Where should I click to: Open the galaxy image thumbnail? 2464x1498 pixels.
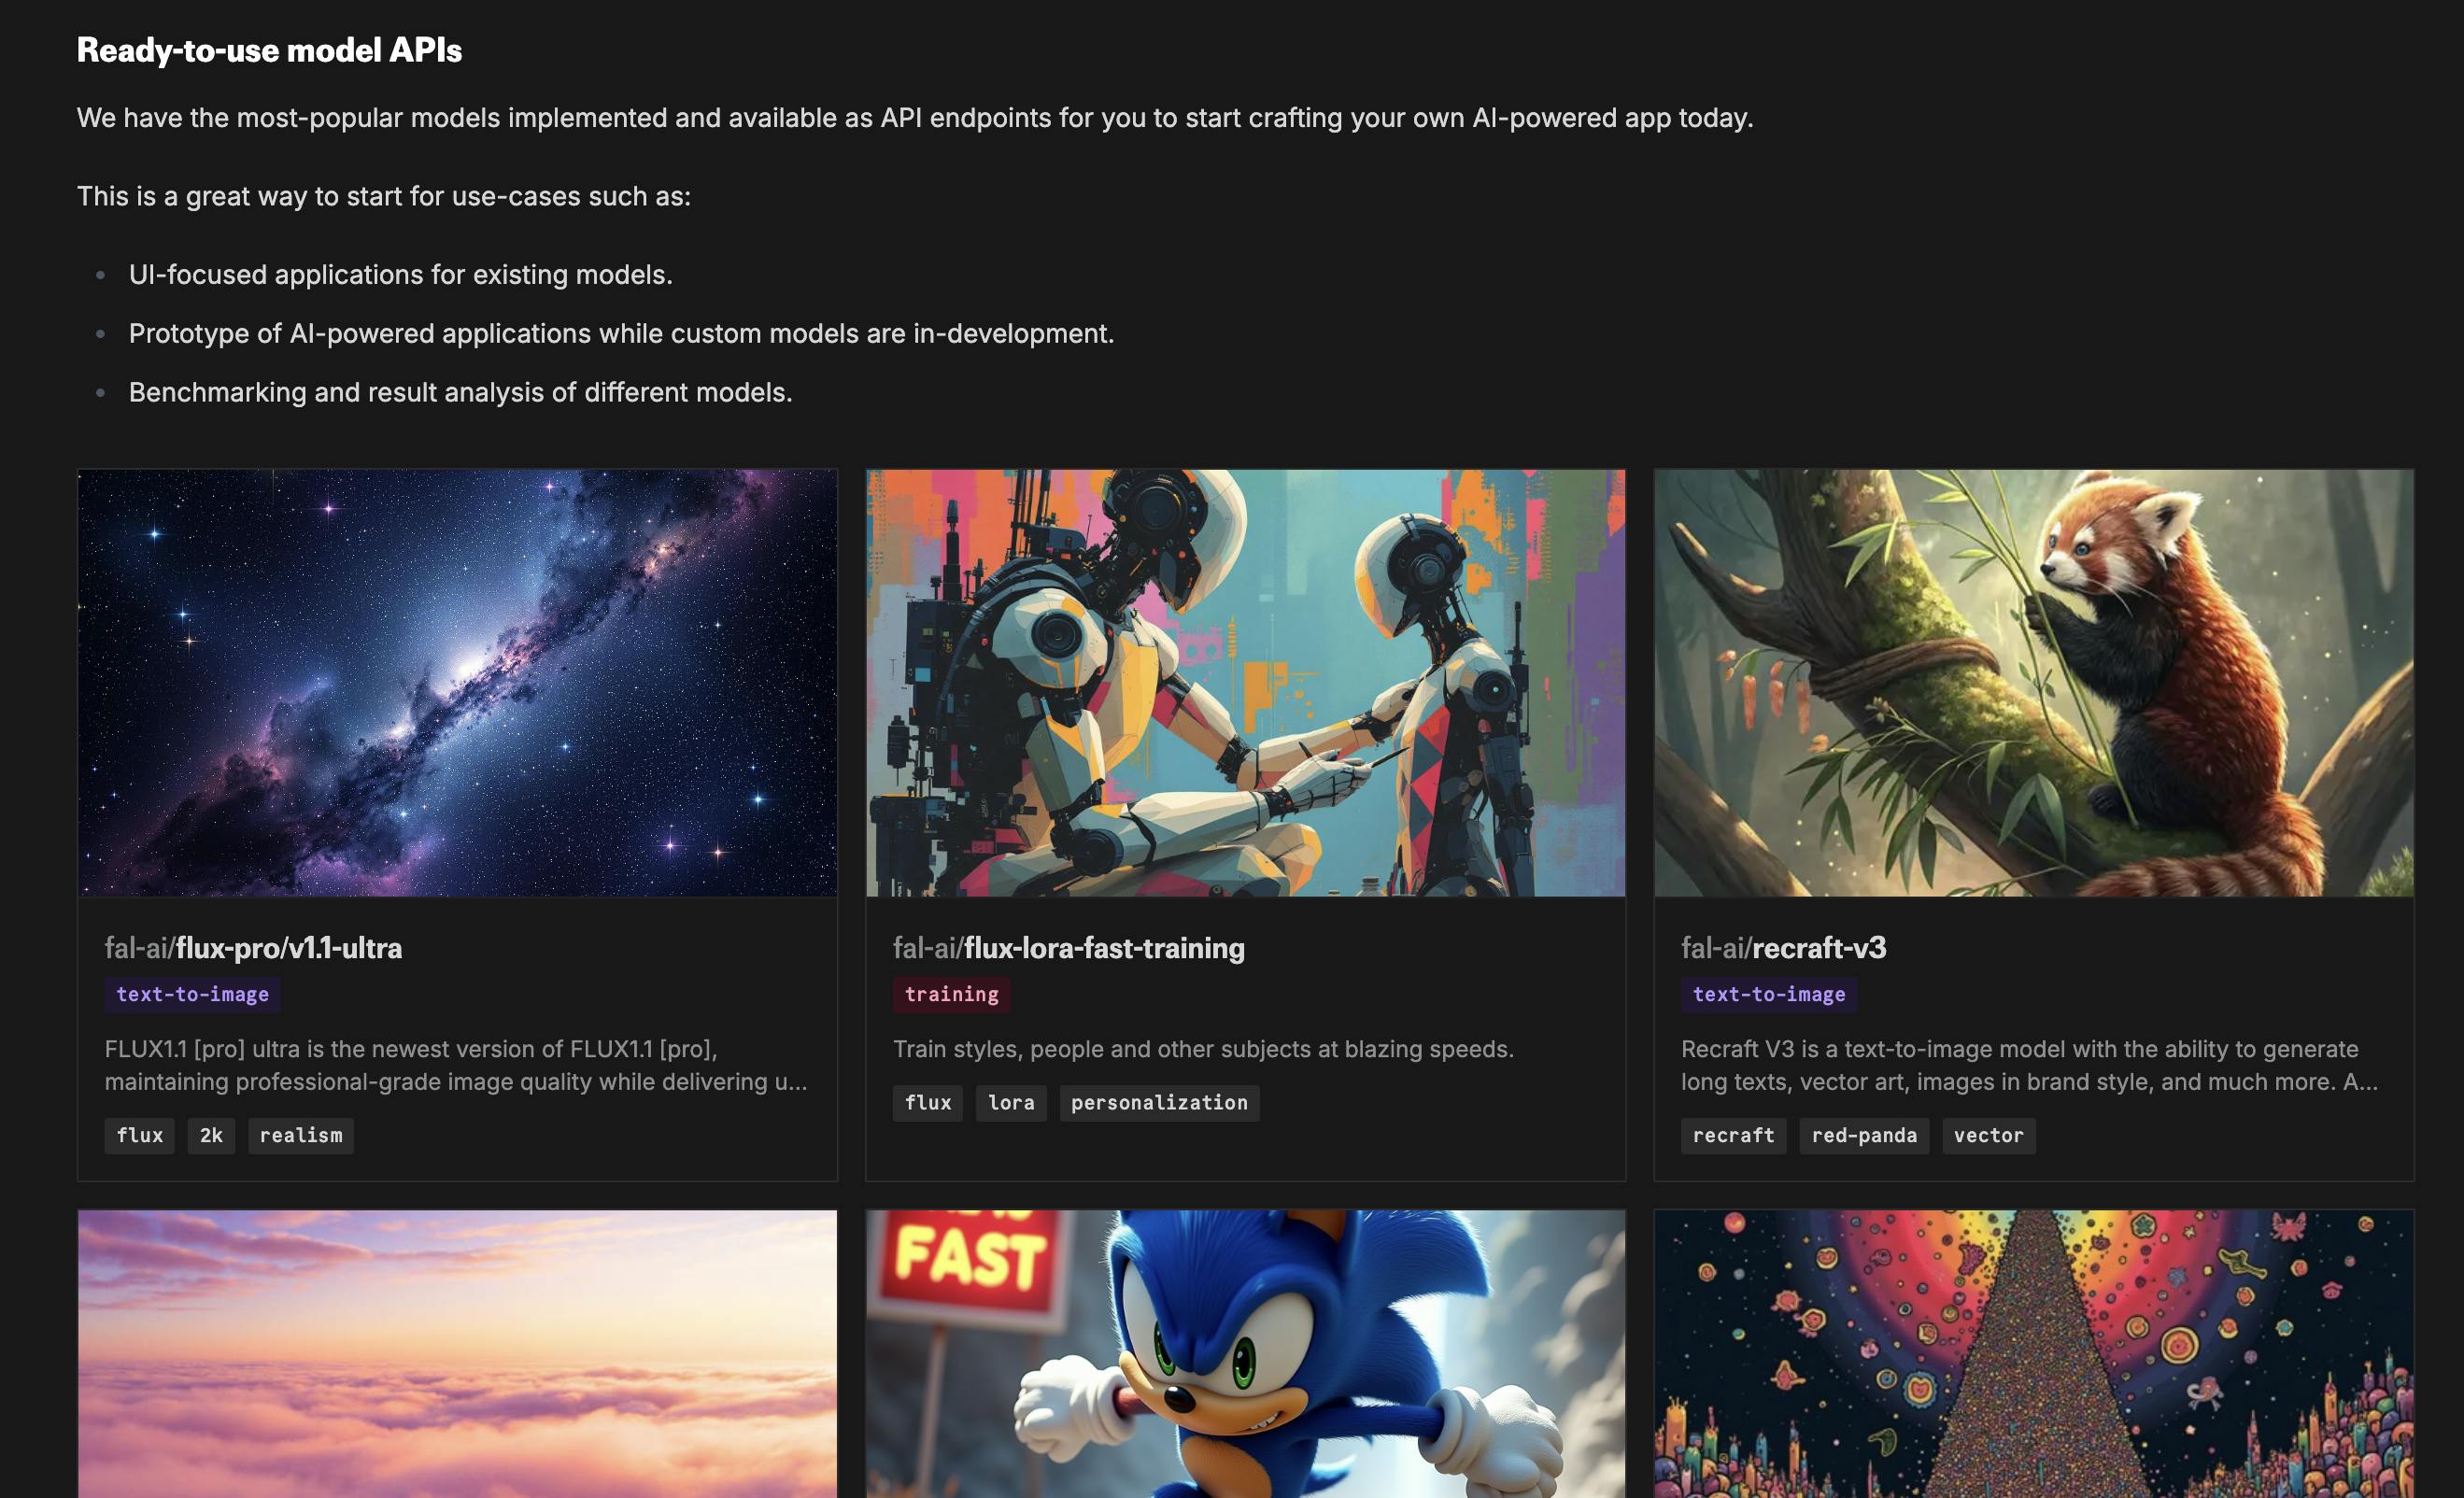coord(457,683)
